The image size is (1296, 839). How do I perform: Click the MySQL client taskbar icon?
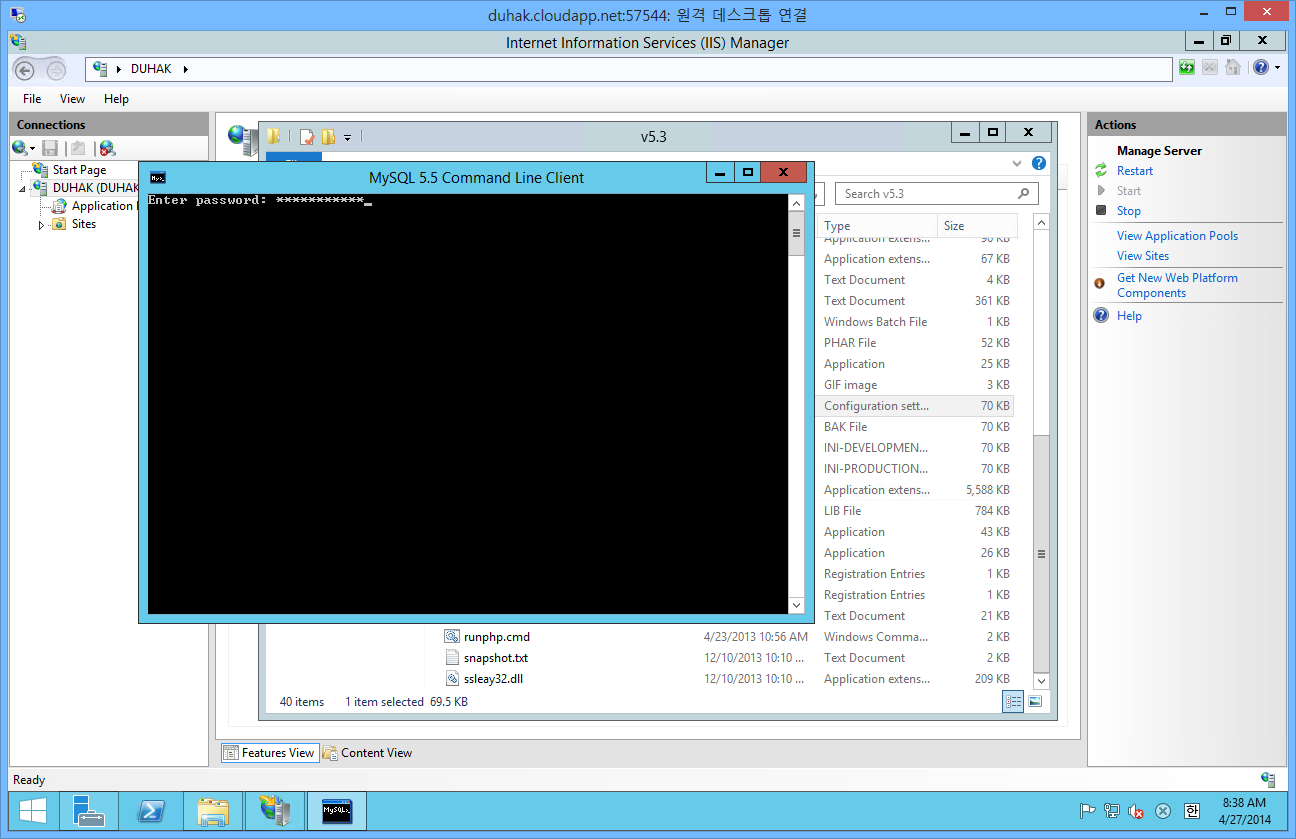tap(336, 811)
